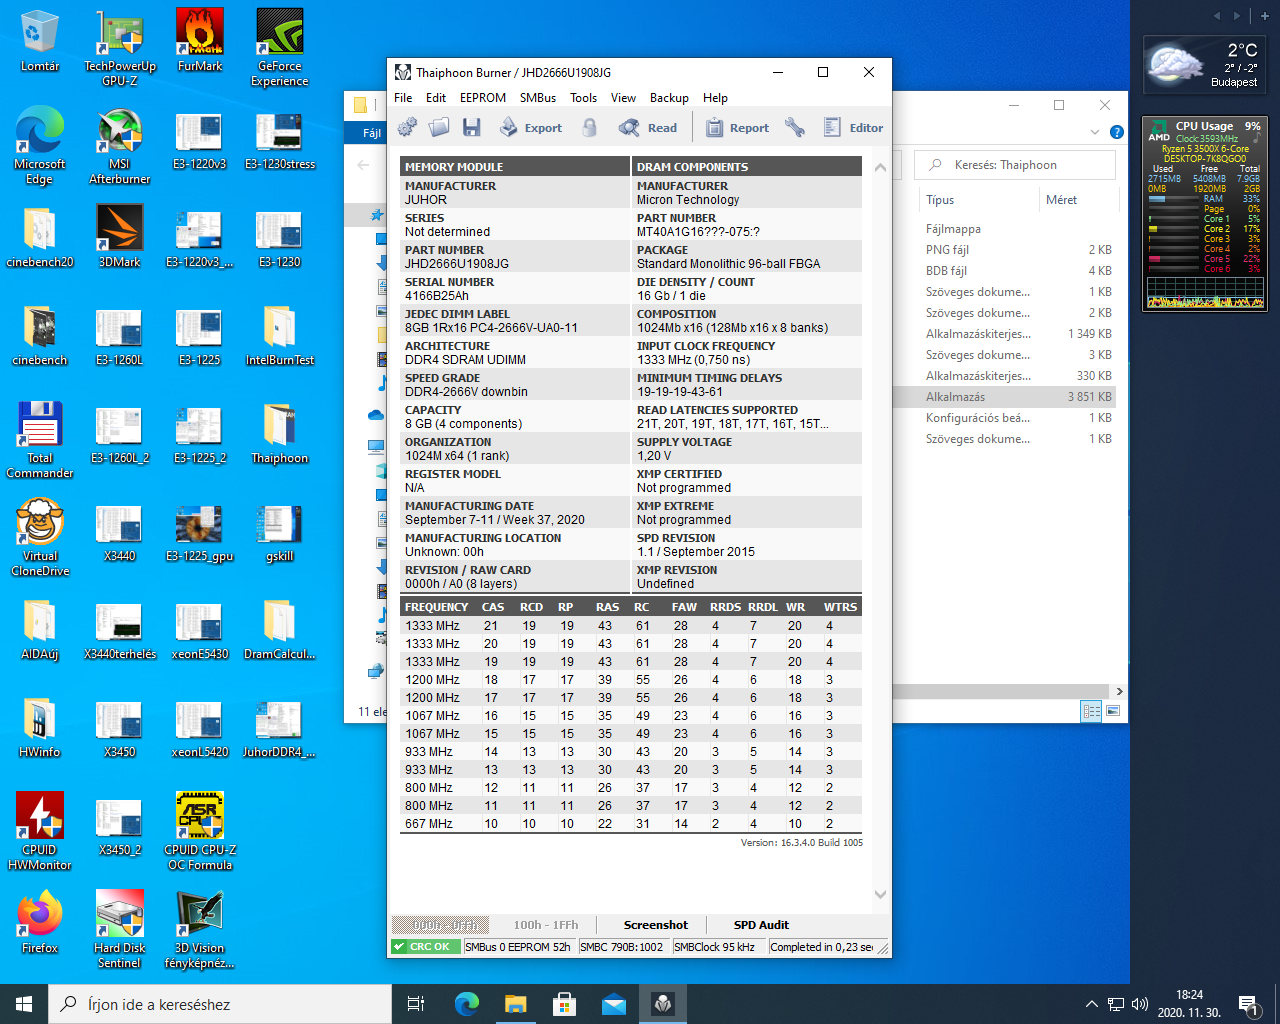This screenshot has width=1280, height=1024.
Task: Click the padlock icon in the toolbar
Action: pyautogui.click(x=590, y=127)
